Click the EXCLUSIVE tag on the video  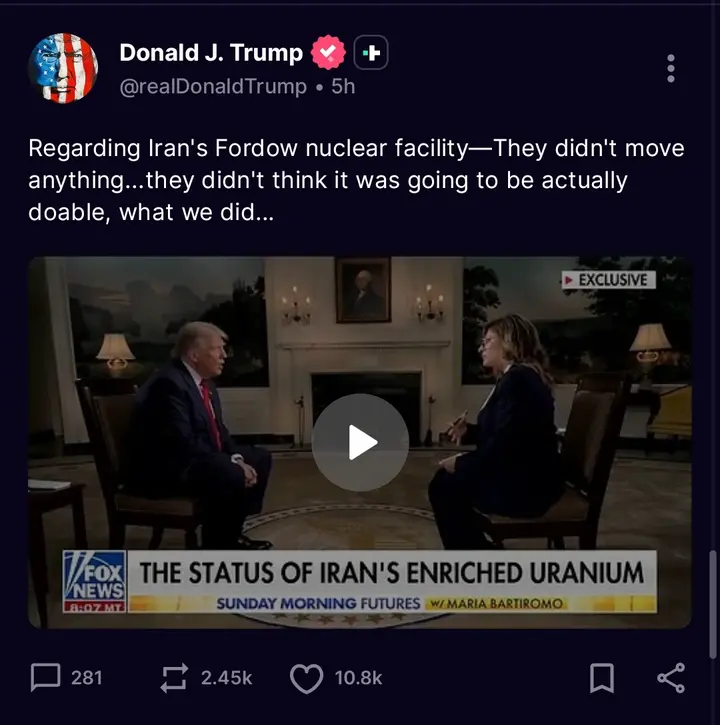click(x=609, y=280)
